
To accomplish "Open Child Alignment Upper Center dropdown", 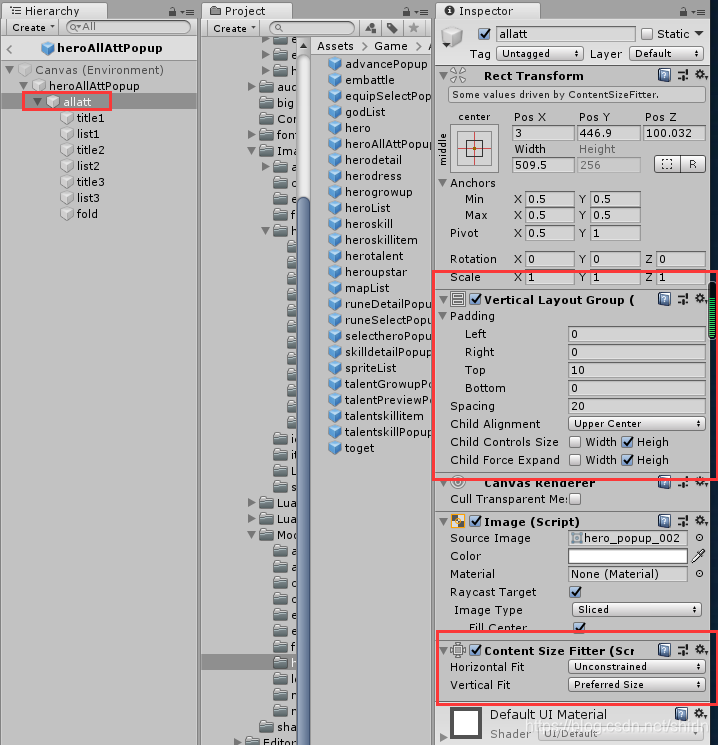I will [x=637, y=423].
